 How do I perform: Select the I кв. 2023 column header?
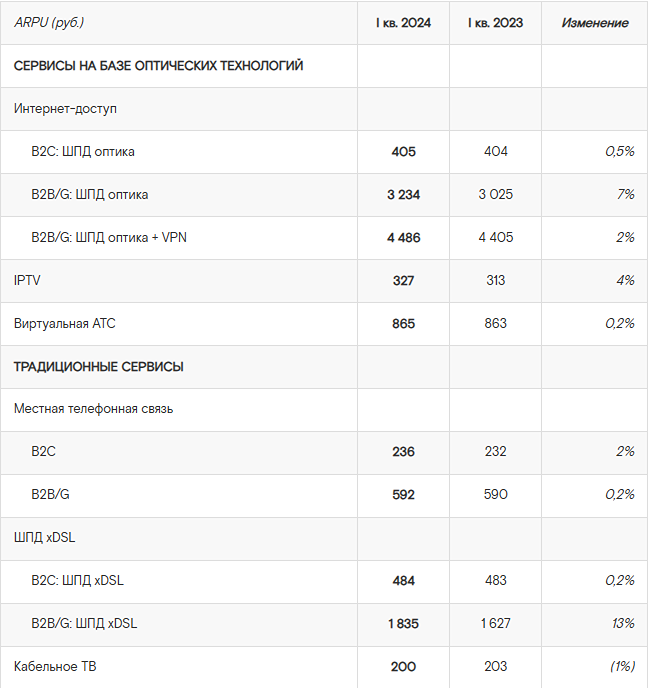tap(495, 23)
